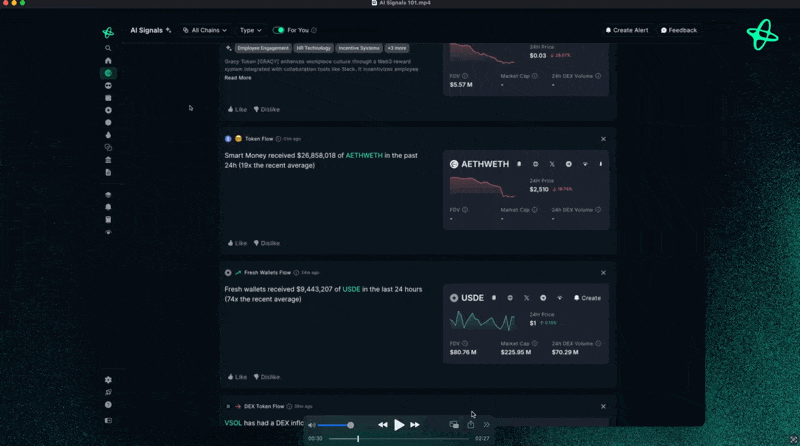Click the video progress timeline bar
This screenshot has height=446, width=800.
coord(398,439)
